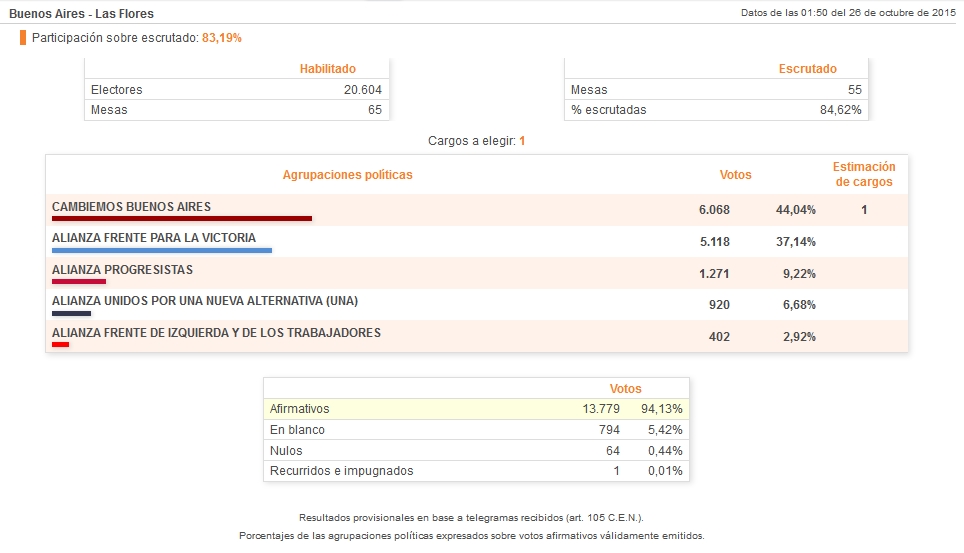
Task: Click Cambiemos vote count 6.068
Action: tap(714, 210)
